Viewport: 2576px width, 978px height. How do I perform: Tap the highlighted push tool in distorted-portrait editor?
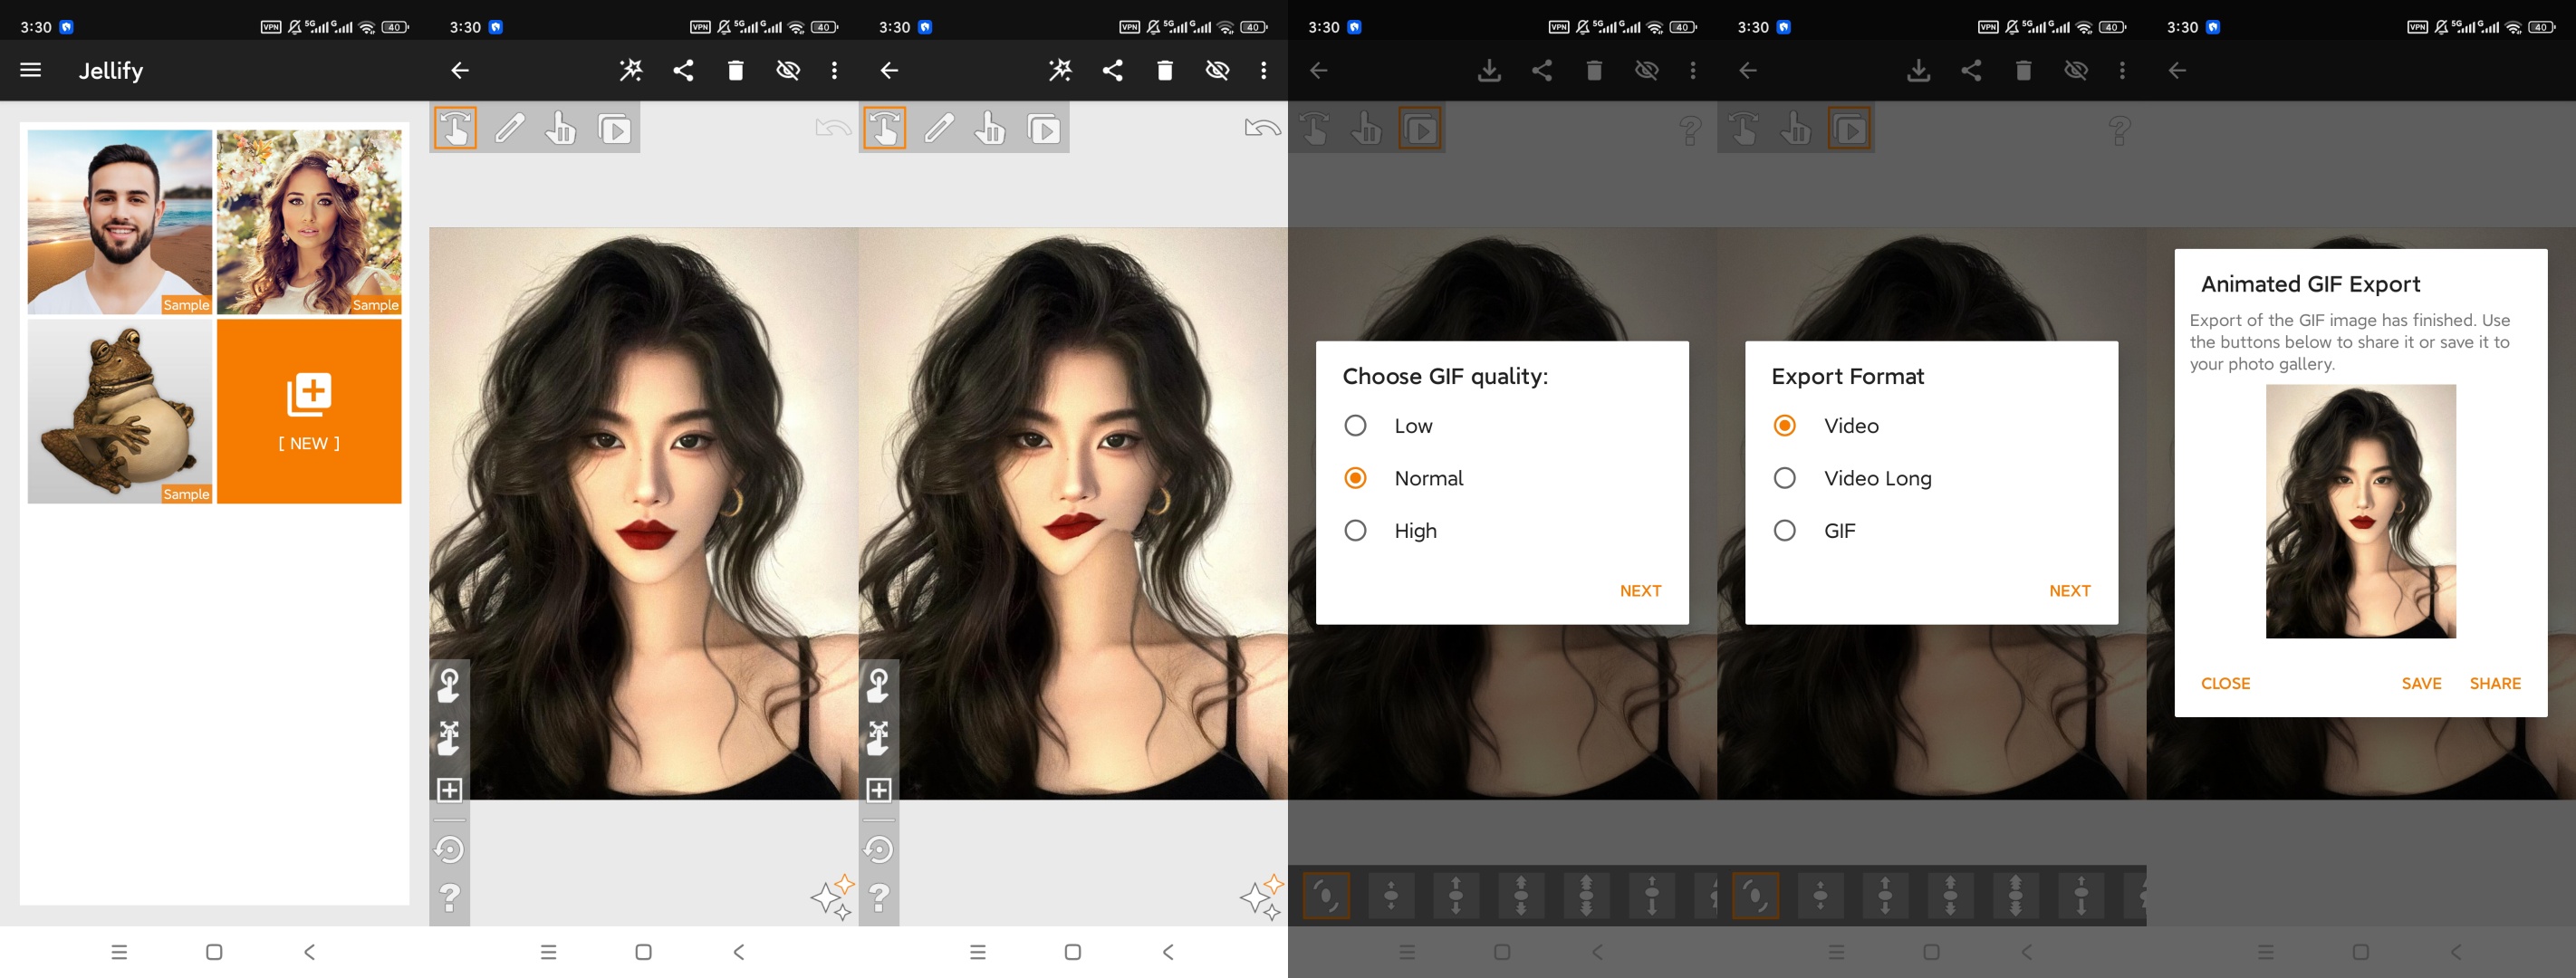pyautogui.click(x=885, y=128)
